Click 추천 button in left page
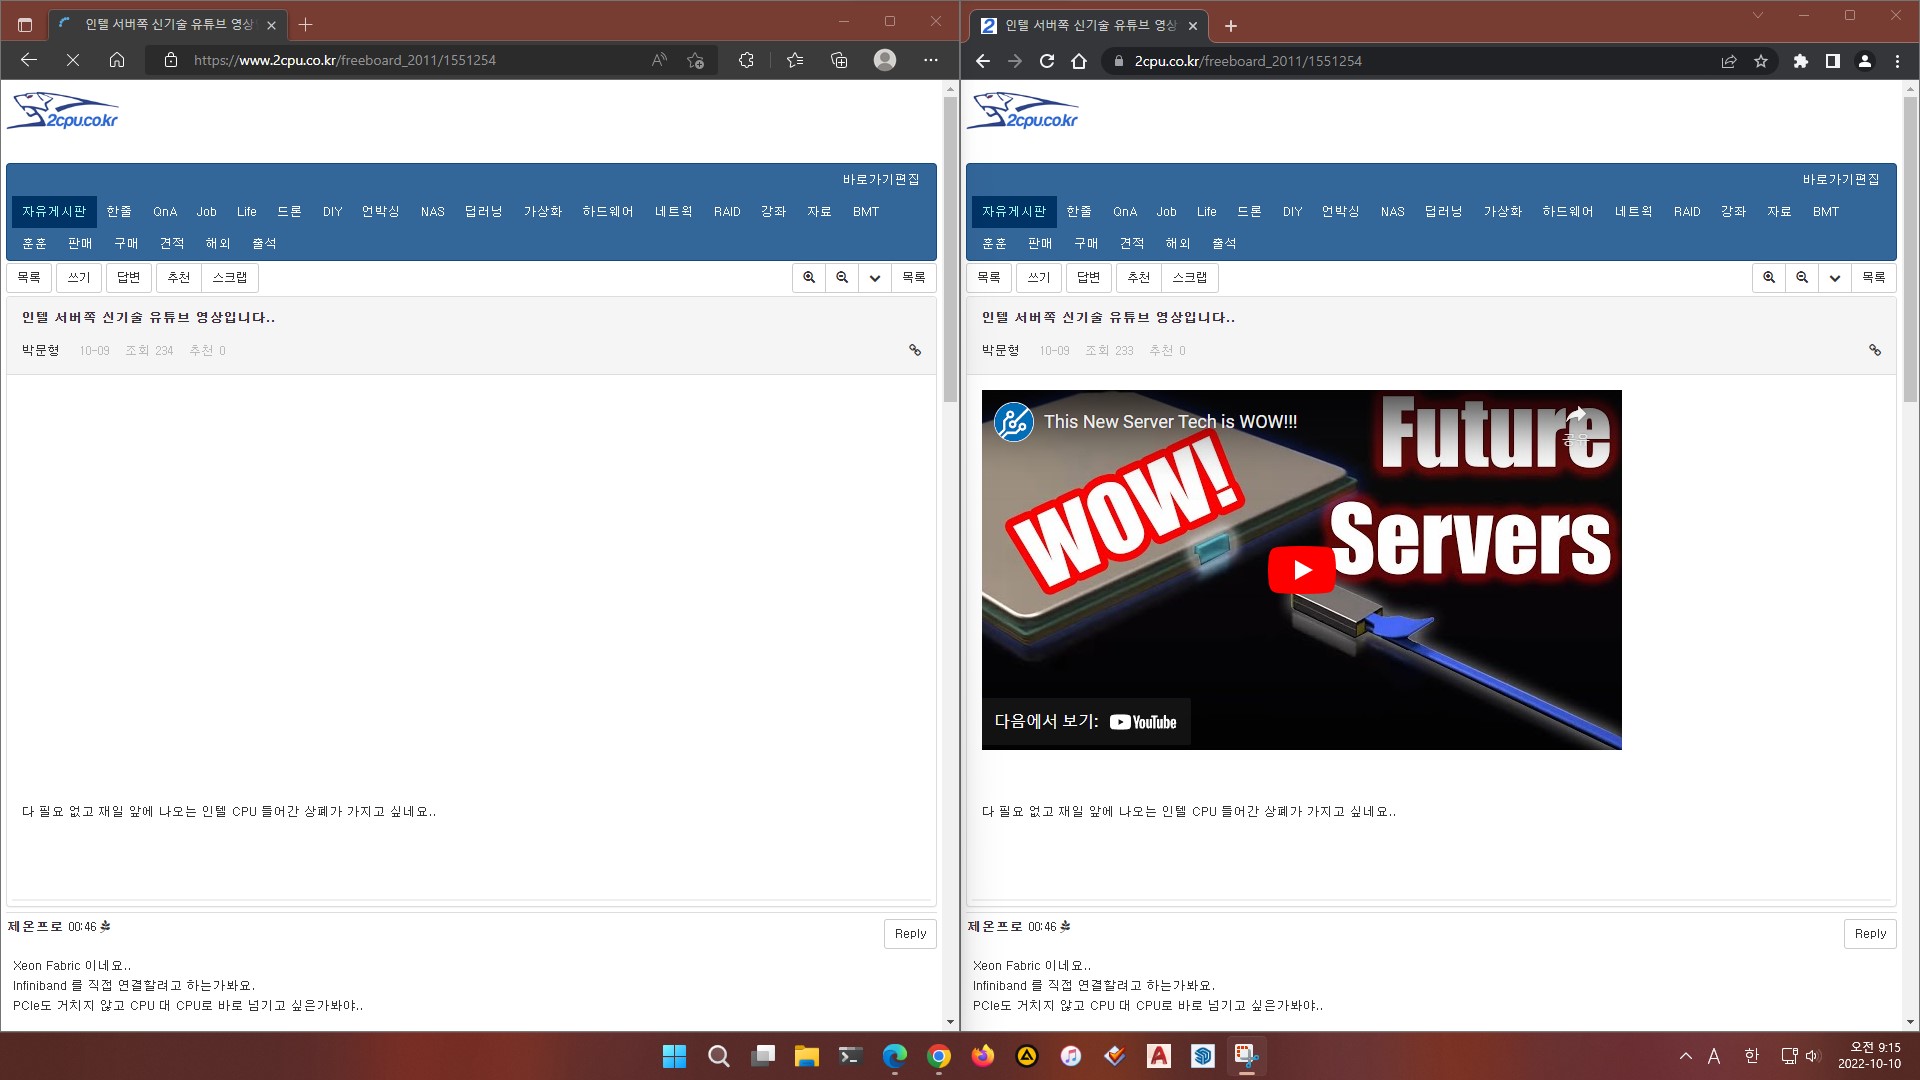Viewport: 1920px width, 1080px height. tap(179, 277)
